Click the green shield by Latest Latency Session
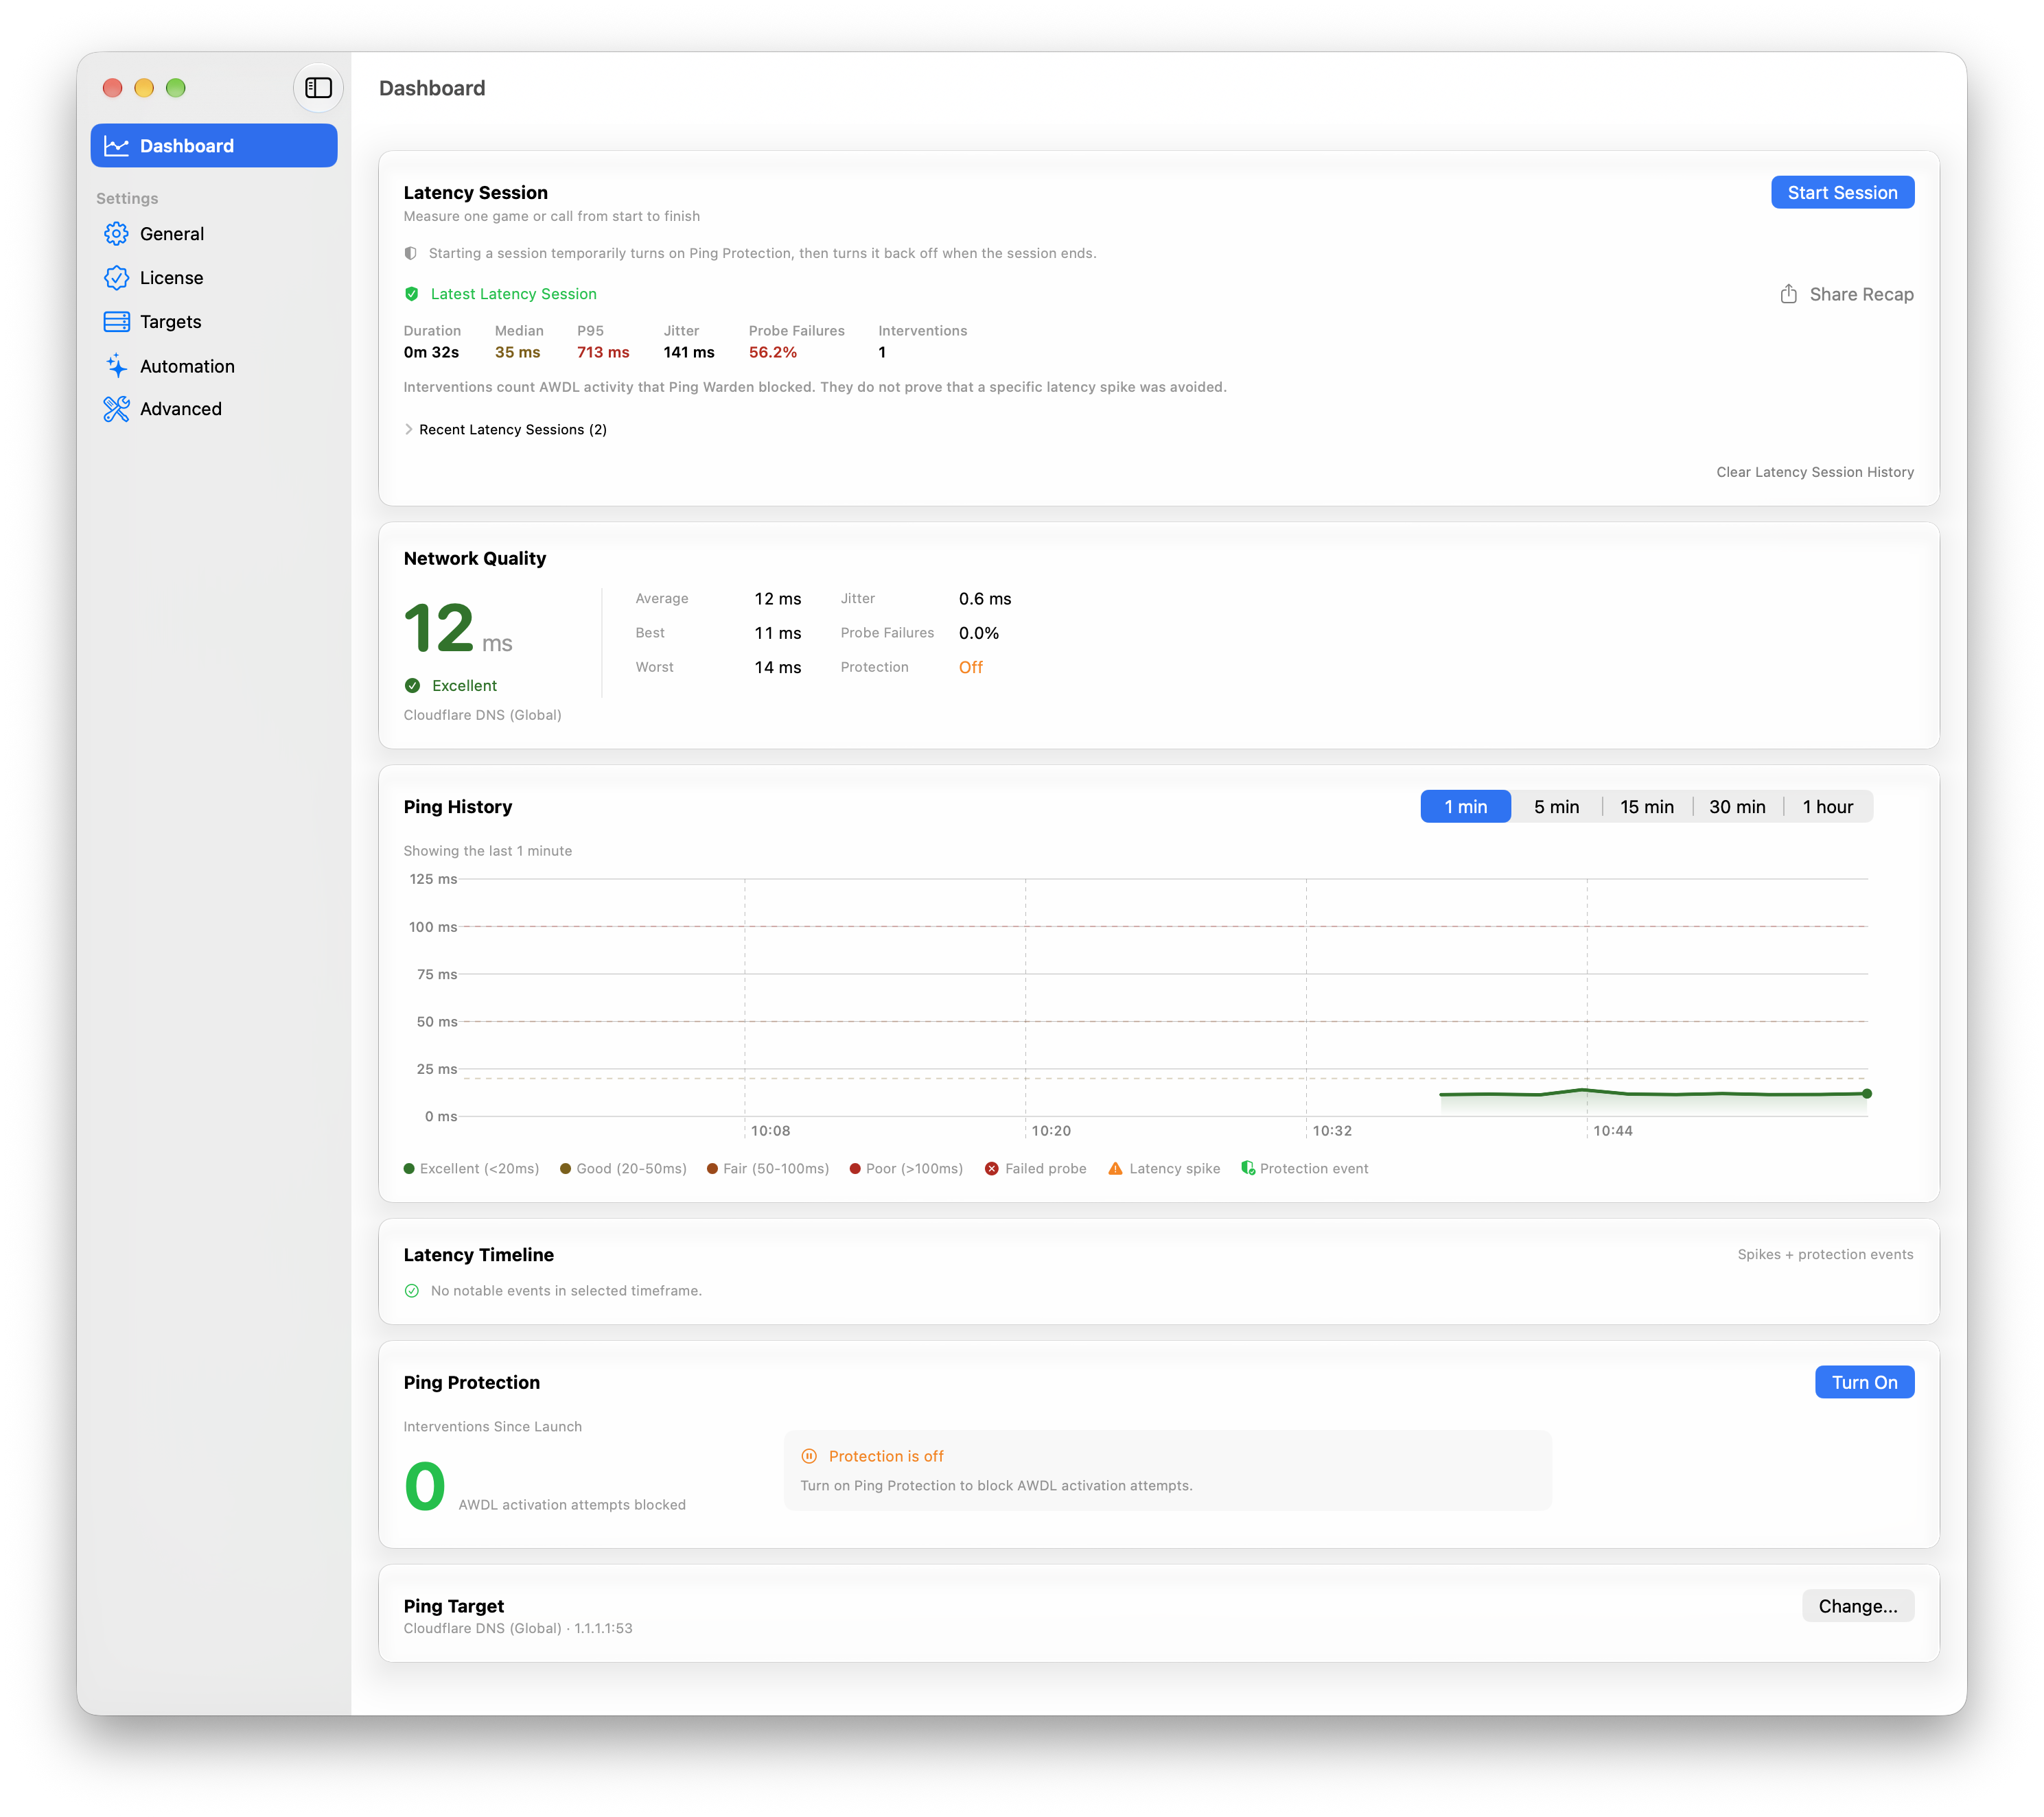2044x1817 pixels. tap(412, 294)
